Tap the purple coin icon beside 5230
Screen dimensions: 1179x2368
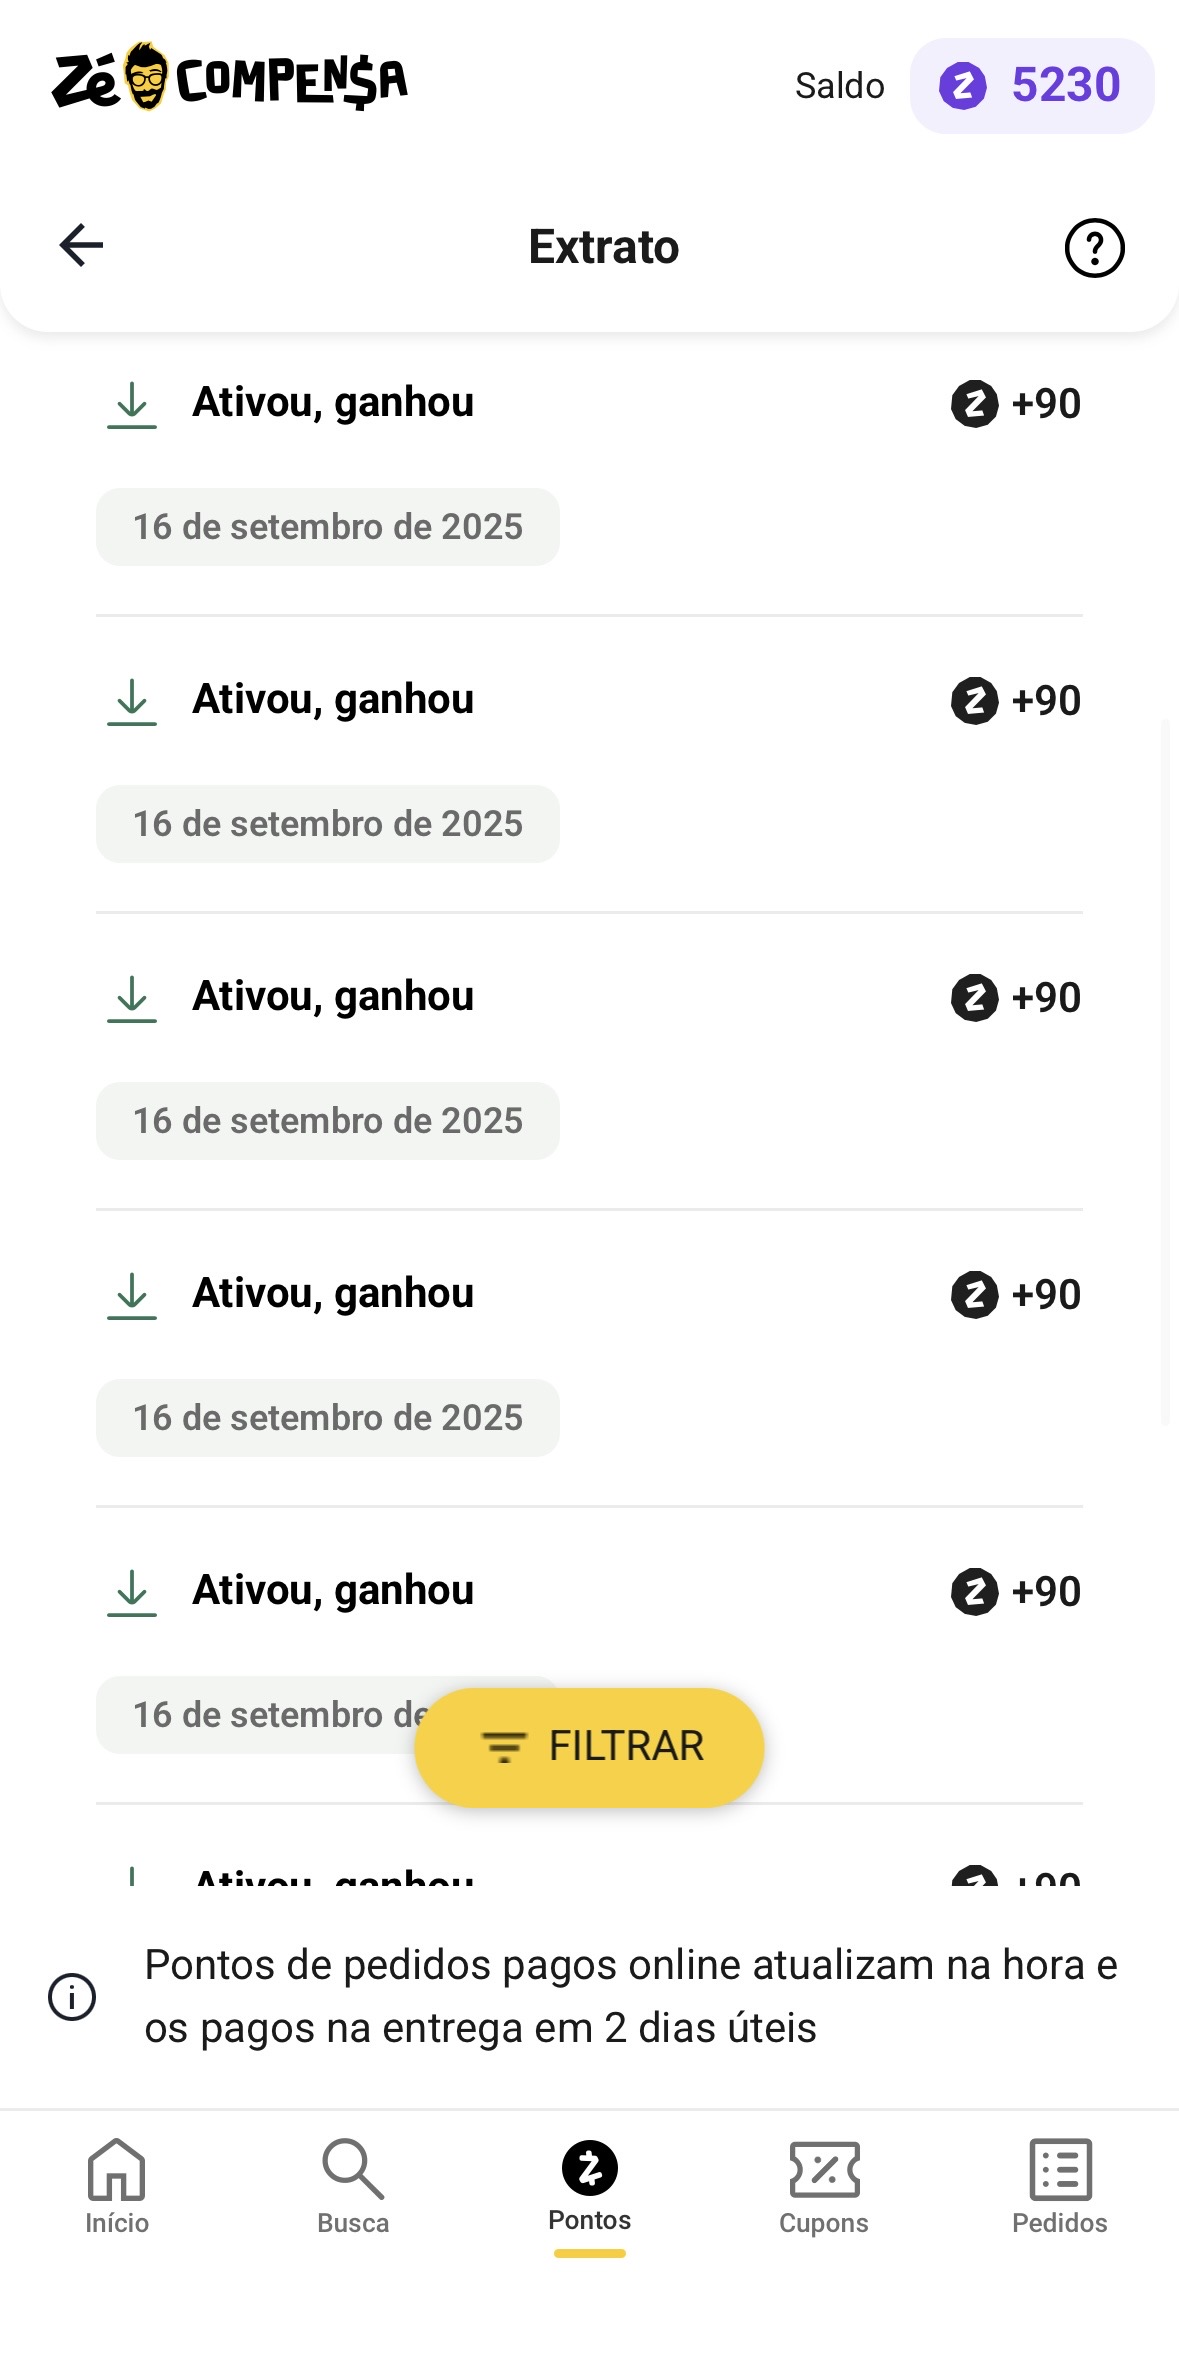tap(962, 86)
